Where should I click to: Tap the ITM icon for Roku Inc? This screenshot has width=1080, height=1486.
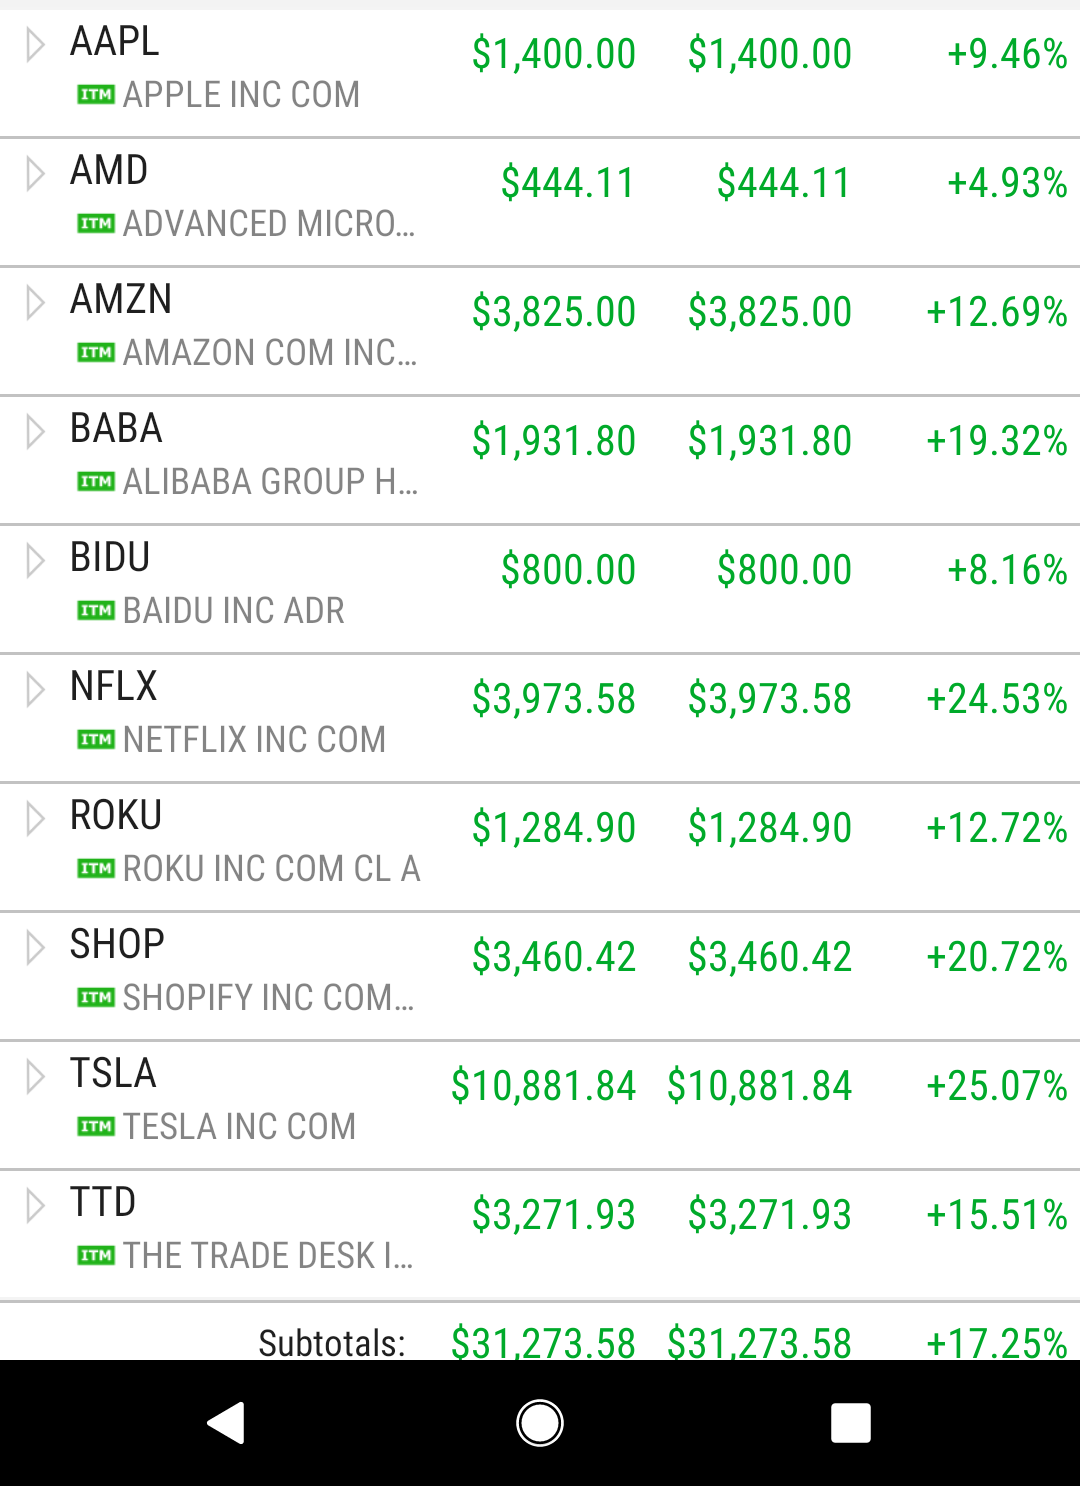96,869
